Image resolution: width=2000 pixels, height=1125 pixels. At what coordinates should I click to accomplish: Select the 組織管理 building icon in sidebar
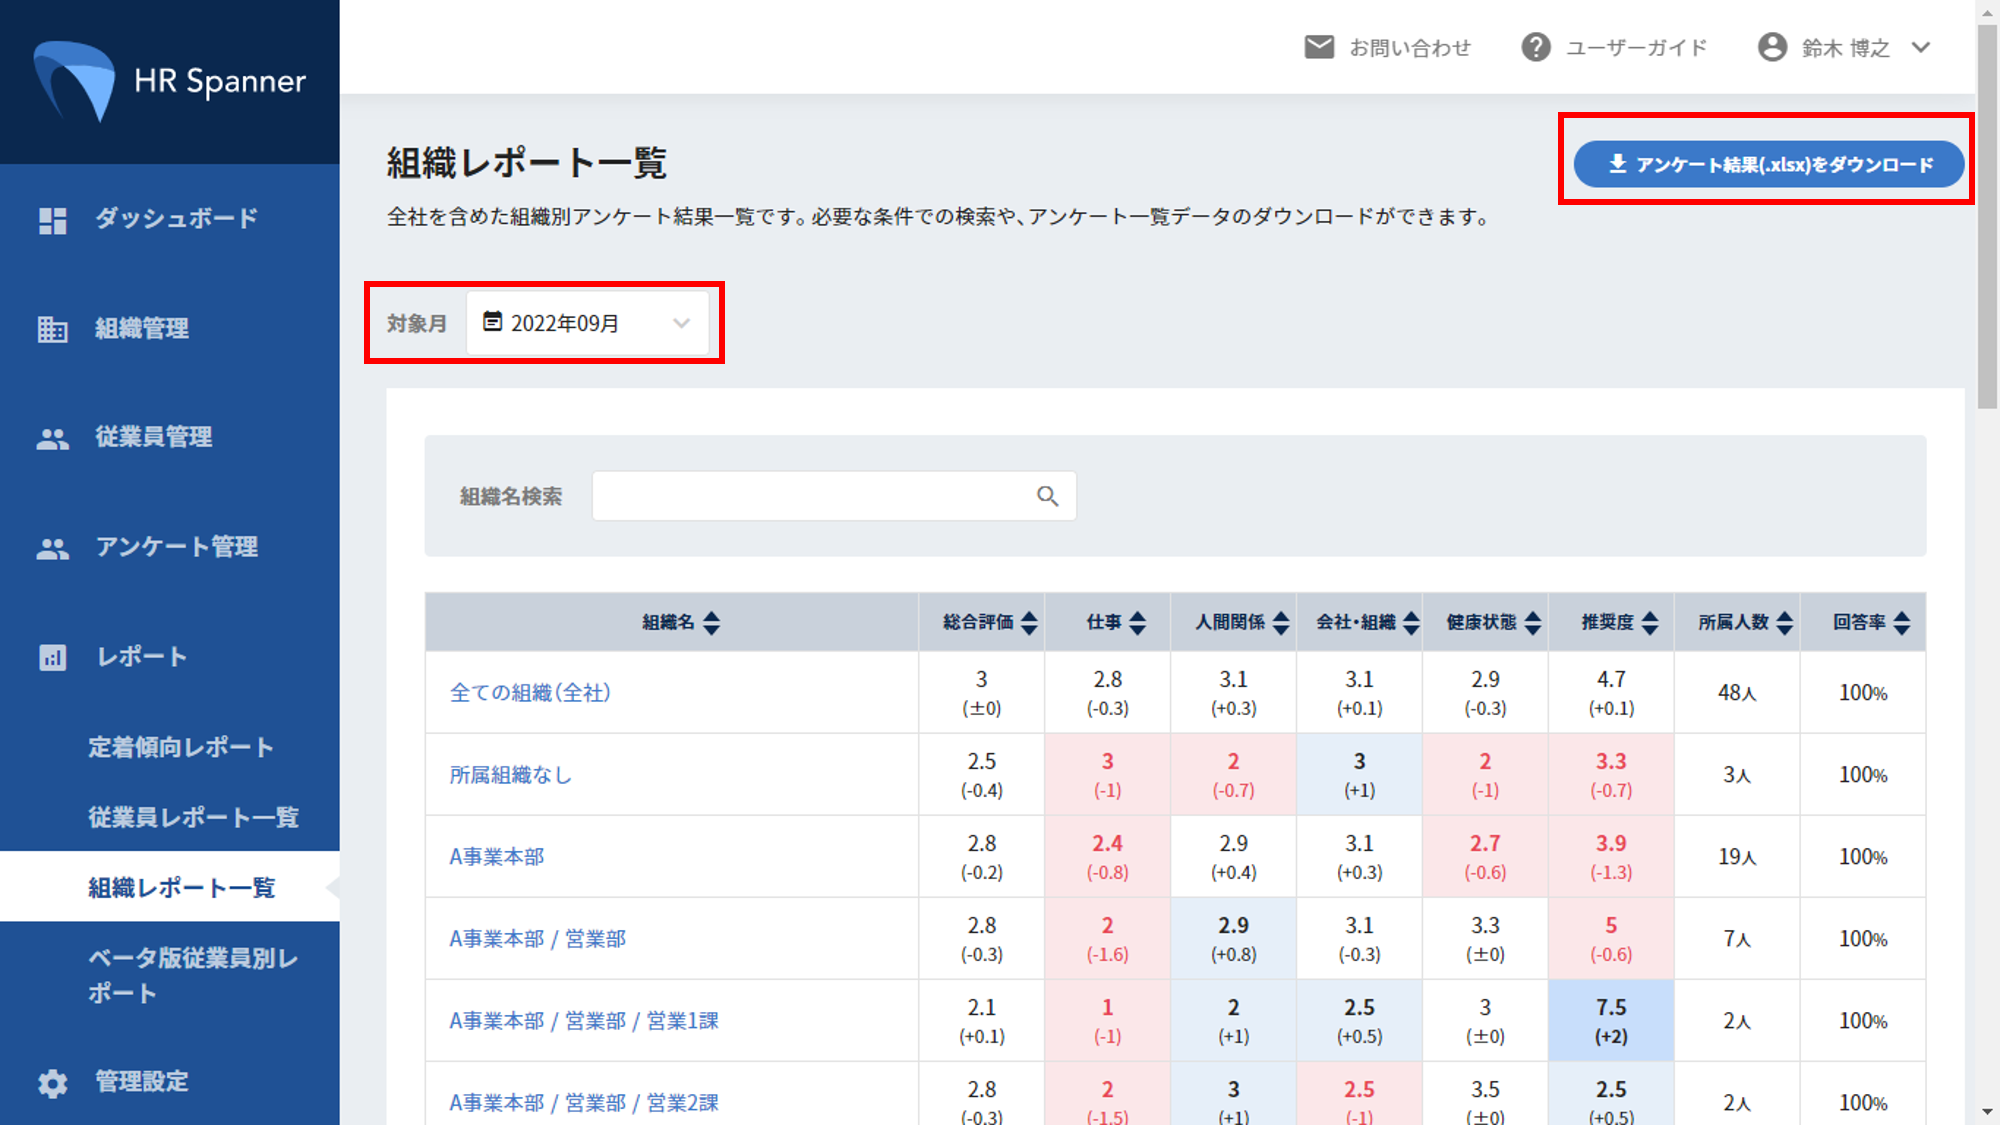pos(52,328)
